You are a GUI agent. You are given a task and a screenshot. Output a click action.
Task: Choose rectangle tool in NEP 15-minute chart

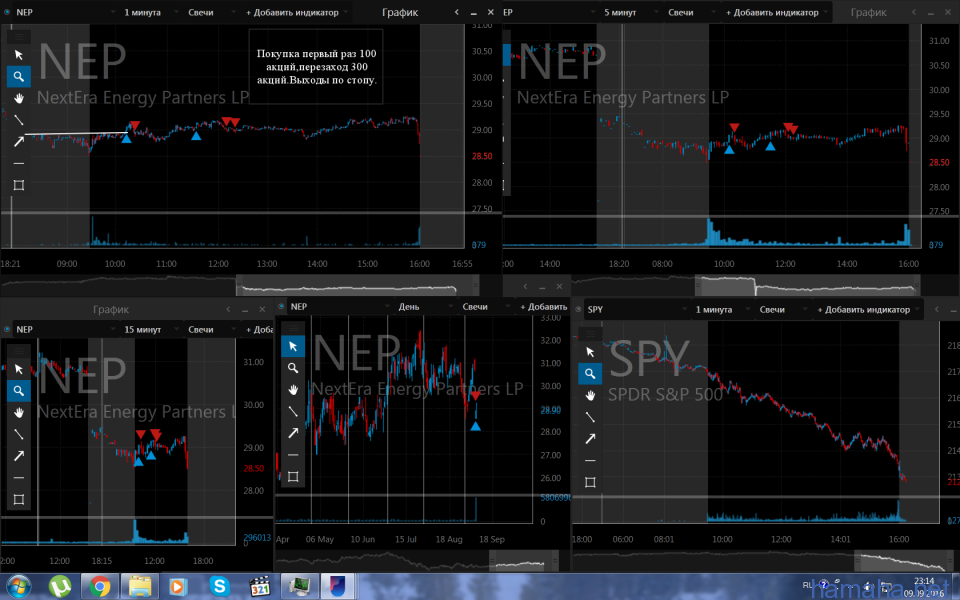tap(19, 499)
